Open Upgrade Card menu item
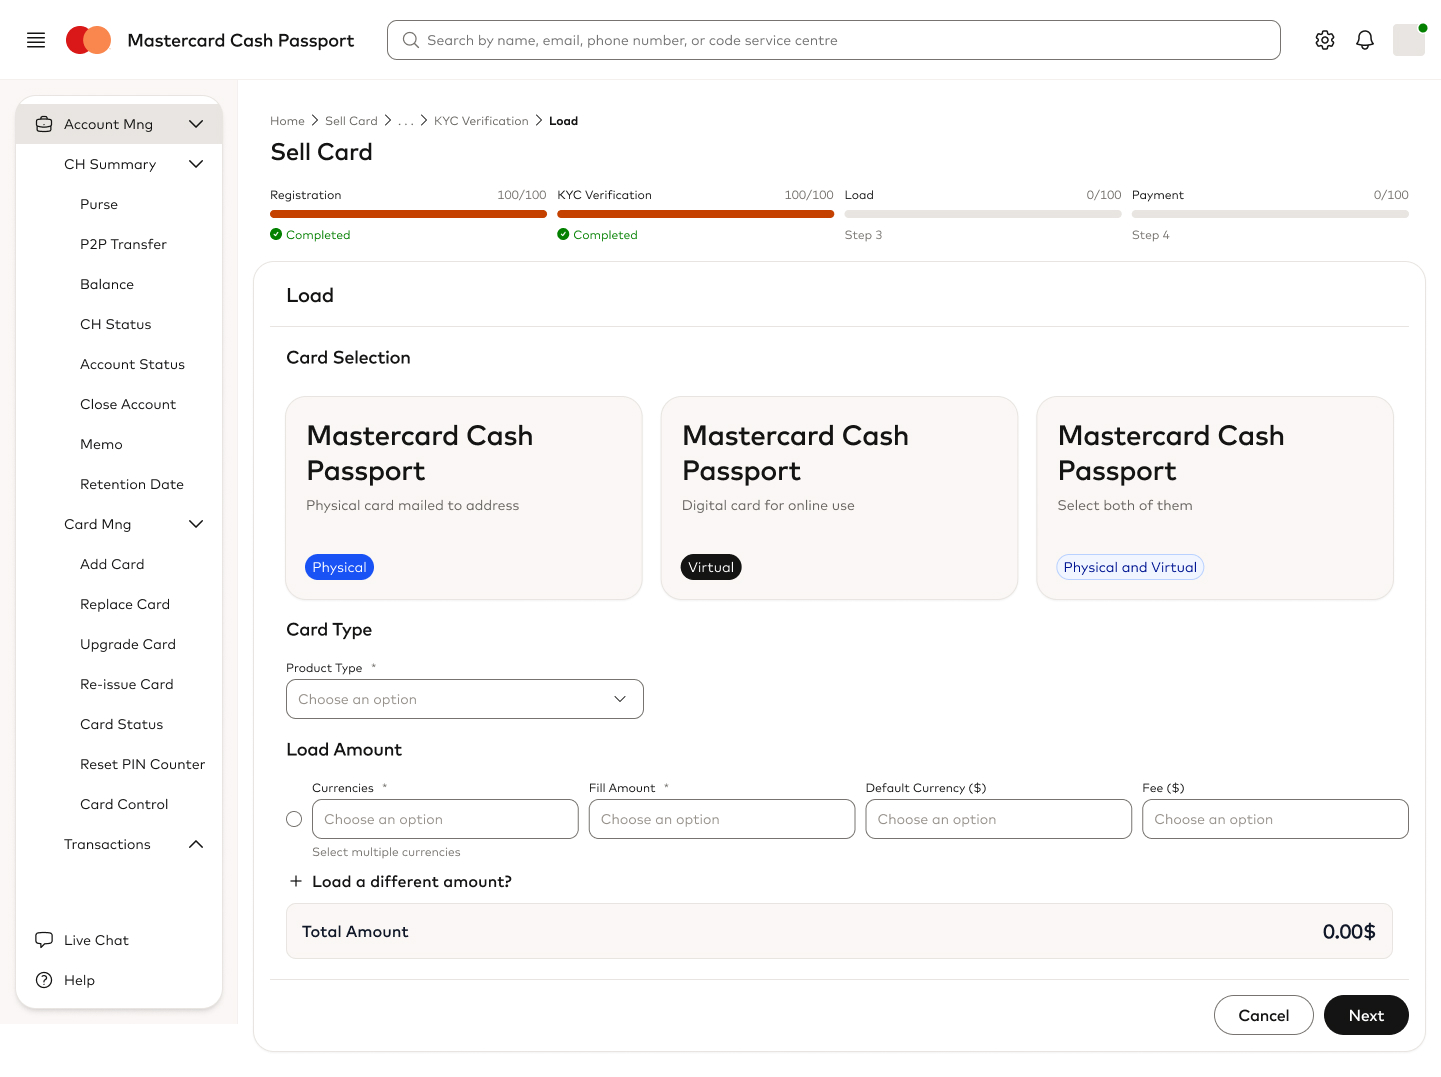This screenshot has width=1441, height=1077. click(128, 644)
